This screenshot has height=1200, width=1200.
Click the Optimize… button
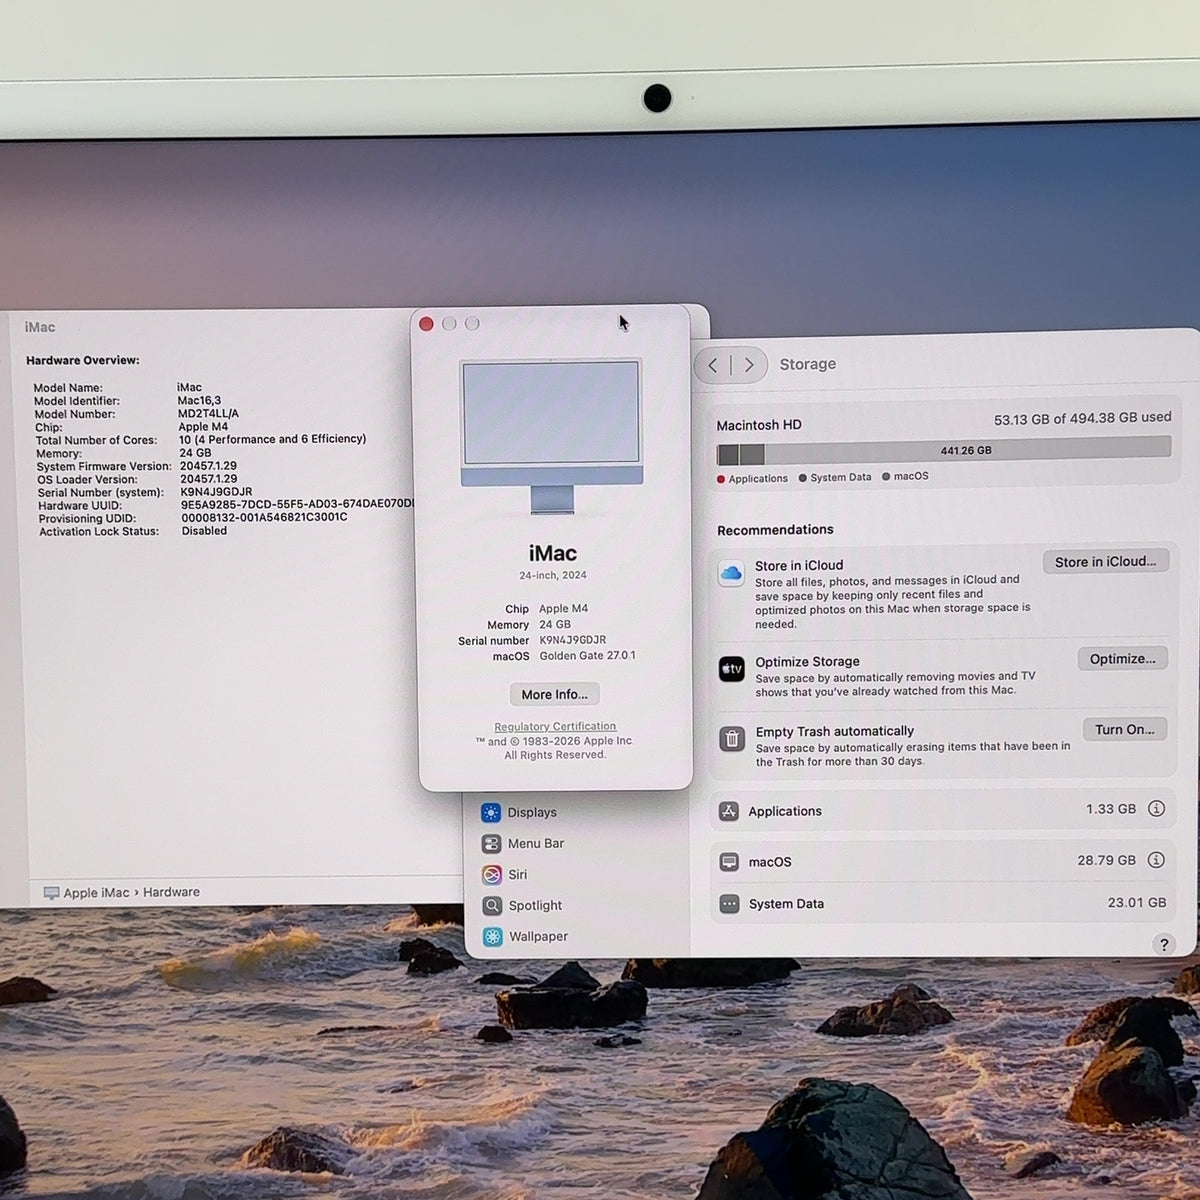pyautogui.click(x=1122, y=659)
